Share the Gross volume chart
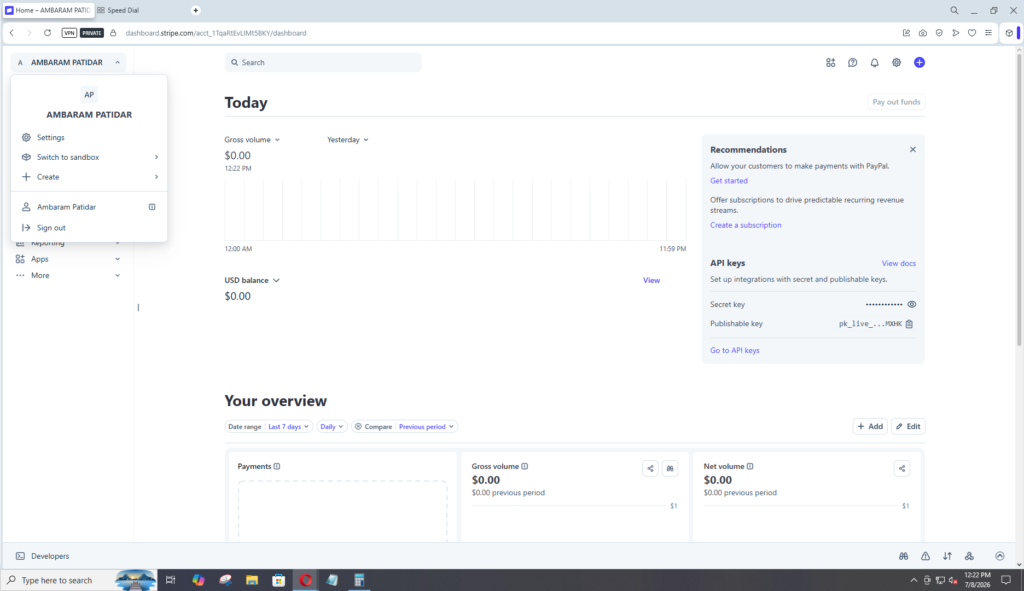Viewport: 1024px width, 591px height. (x=650, y=468)
